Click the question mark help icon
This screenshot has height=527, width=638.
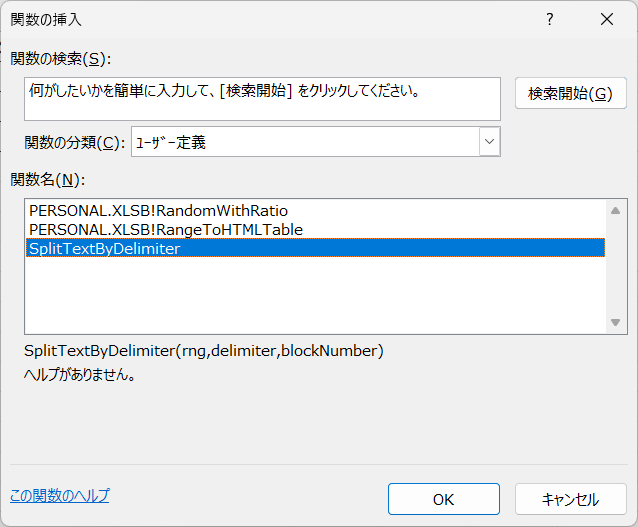tap(550, 19)
